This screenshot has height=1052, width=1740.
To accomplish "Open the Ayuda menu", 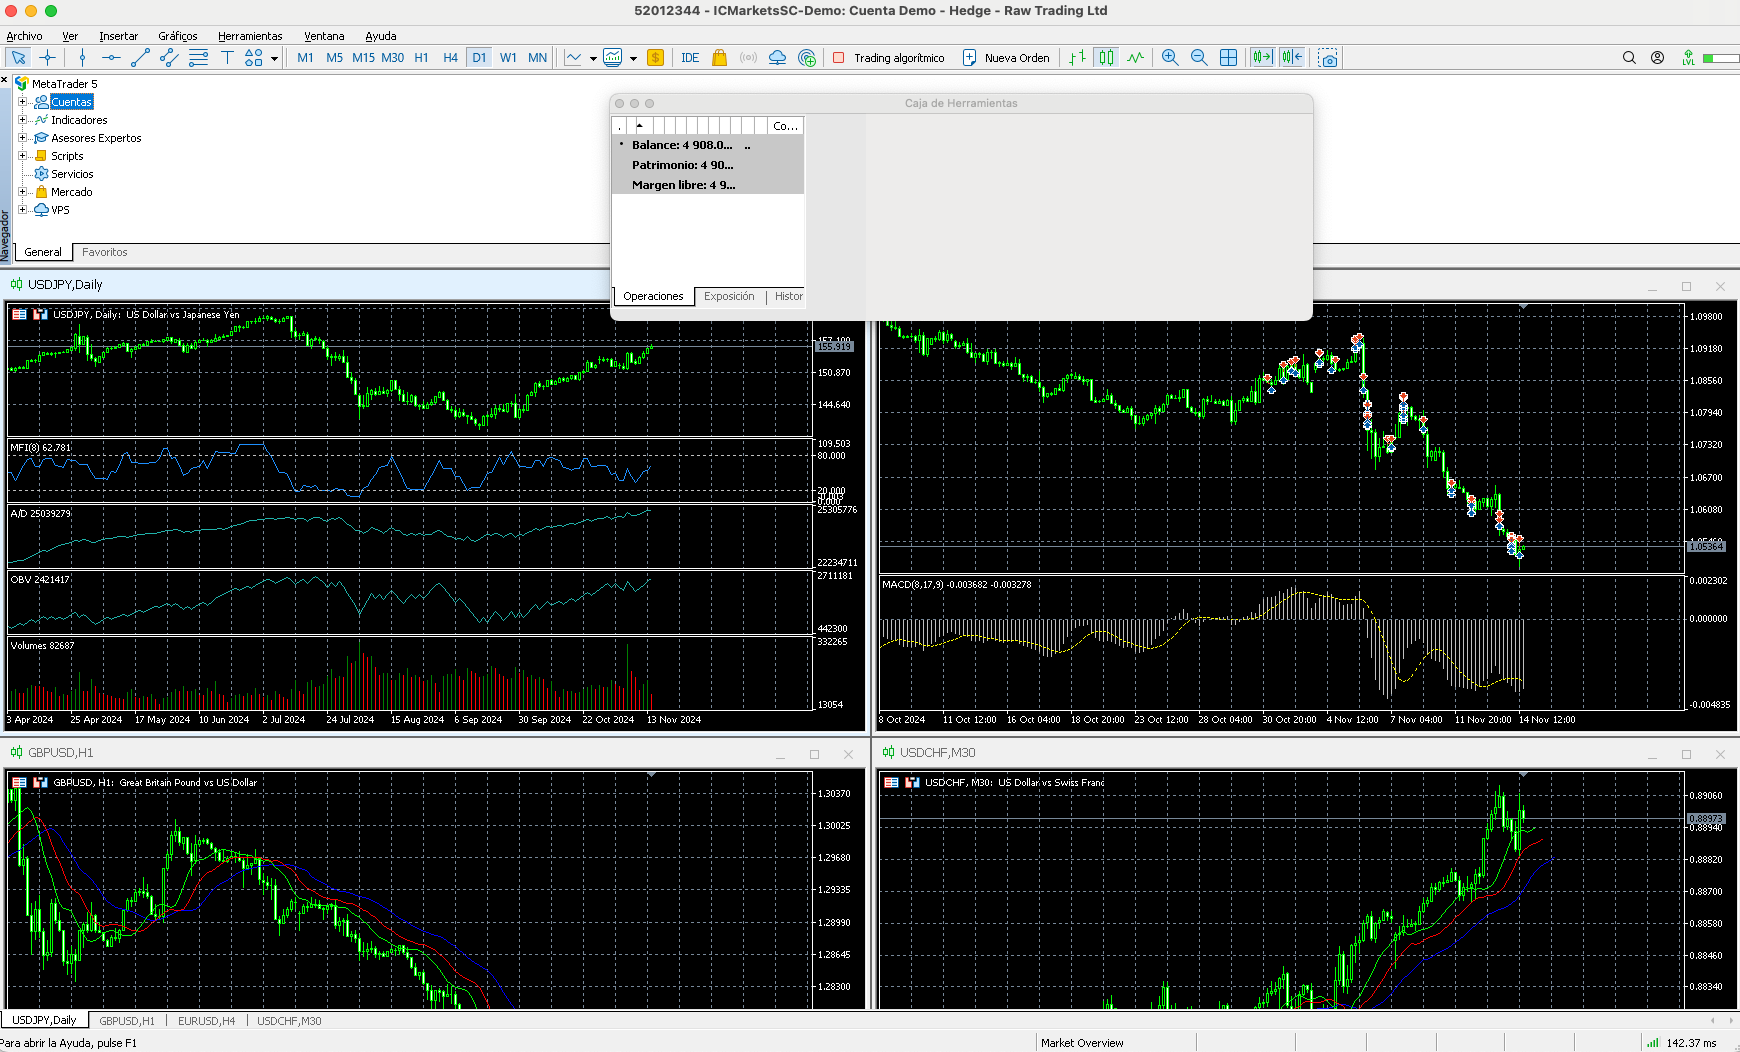I will click(381, 36).
